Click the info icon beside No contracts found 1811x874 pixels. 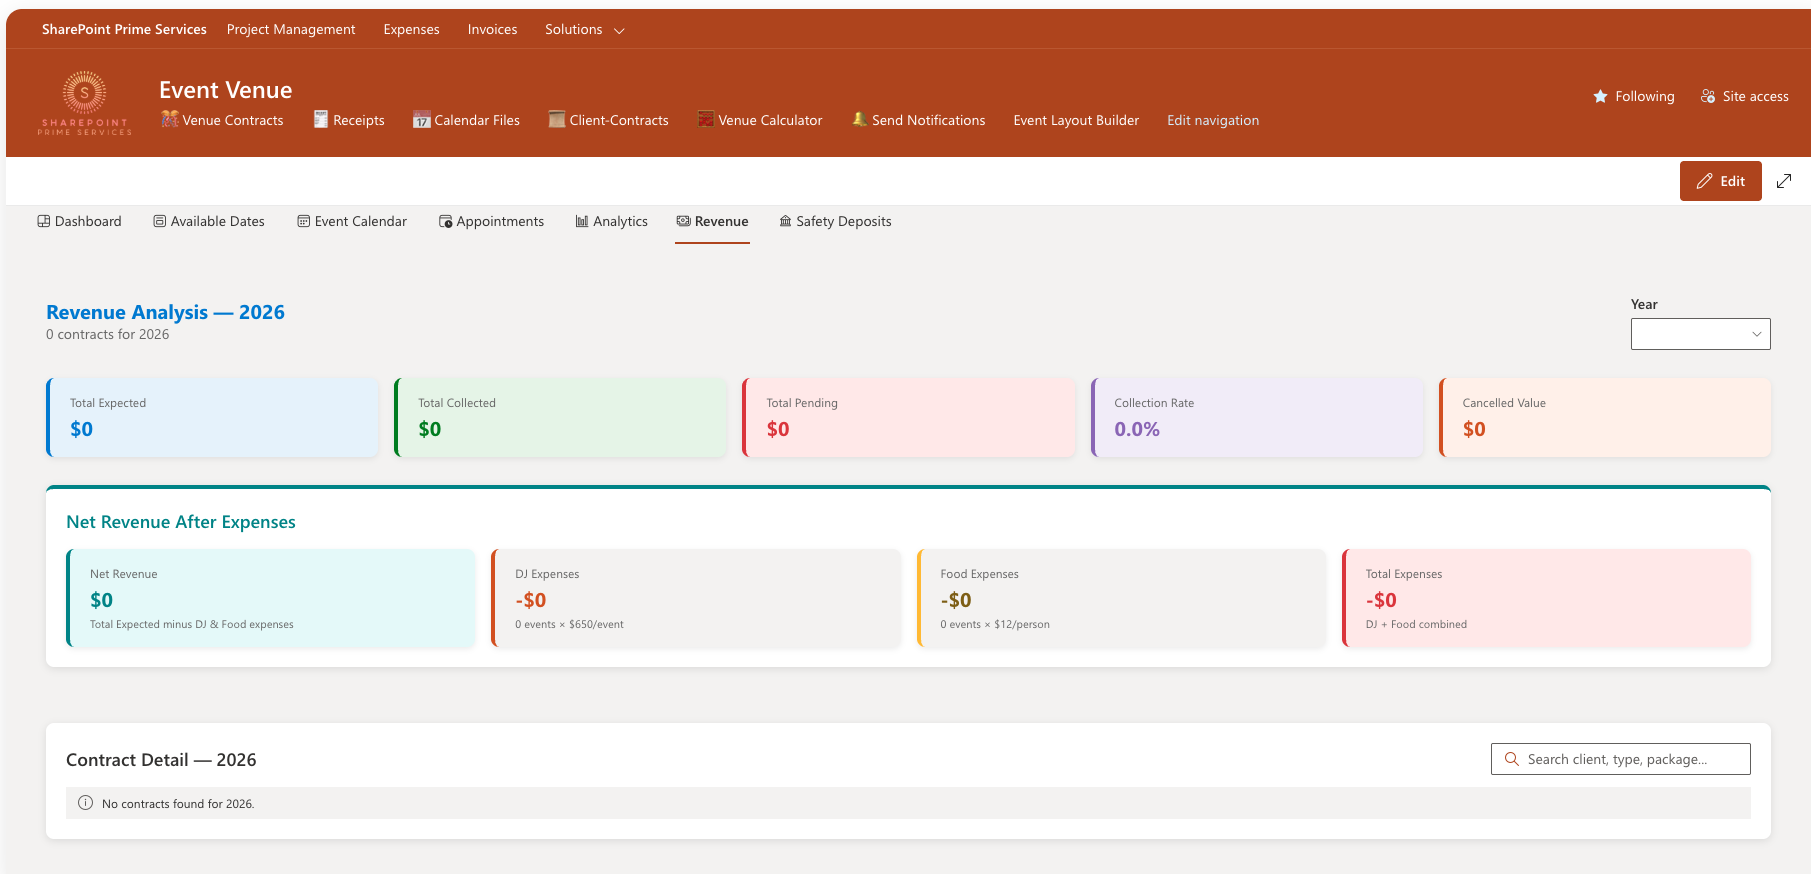point(86,803)
